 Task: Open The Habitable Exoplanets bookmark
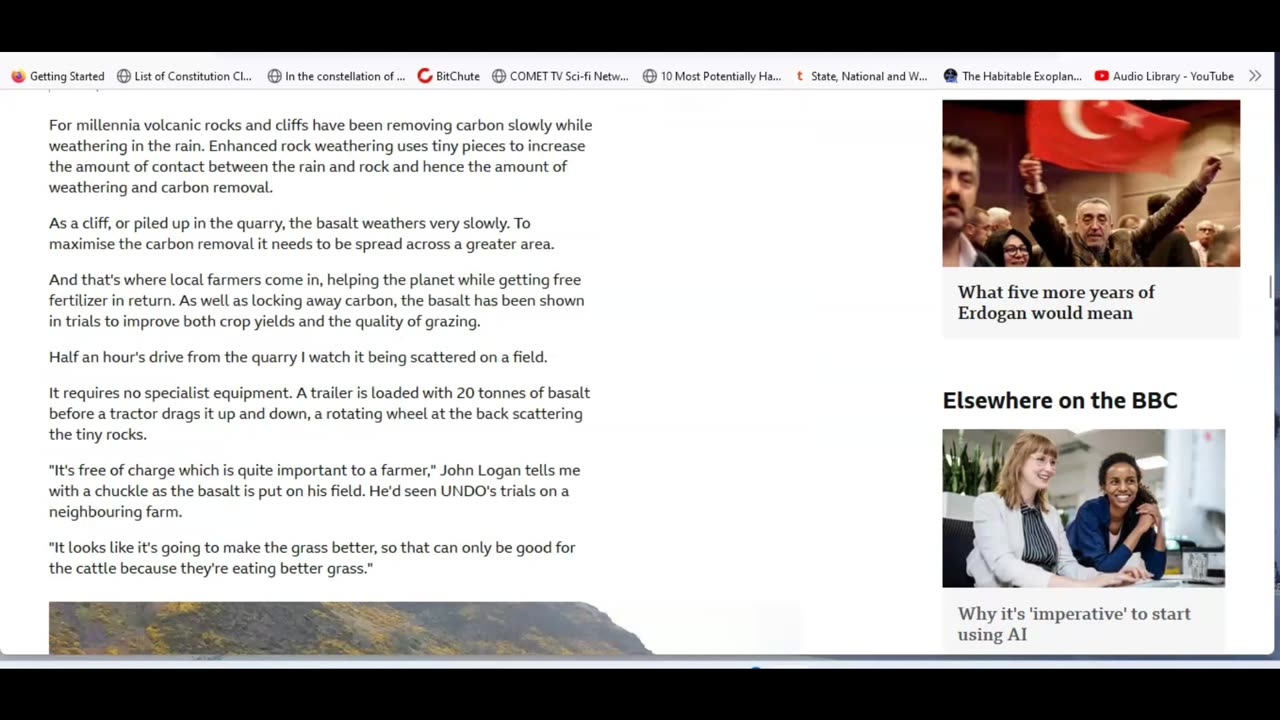click(x=1013, y=76)
